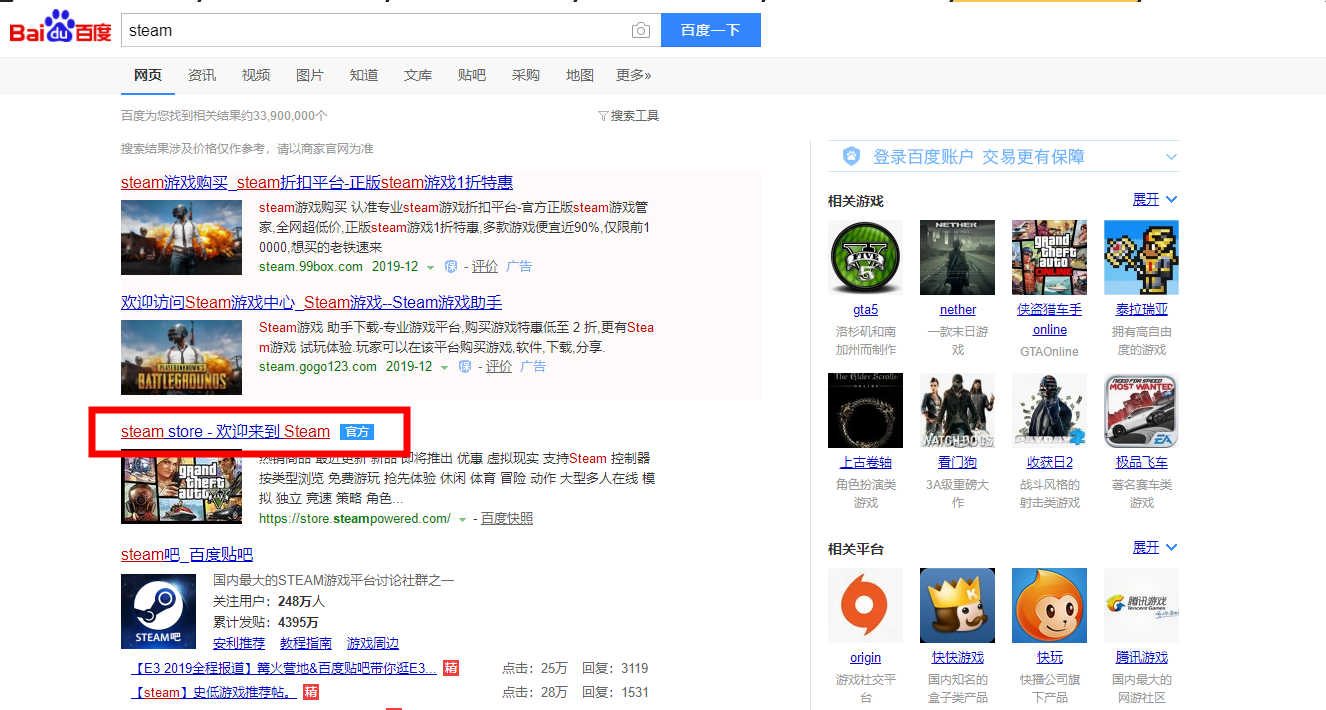The image size is (1326, 710).
Task: Open the 教程指南 link
Action: [x=306, y=643]
